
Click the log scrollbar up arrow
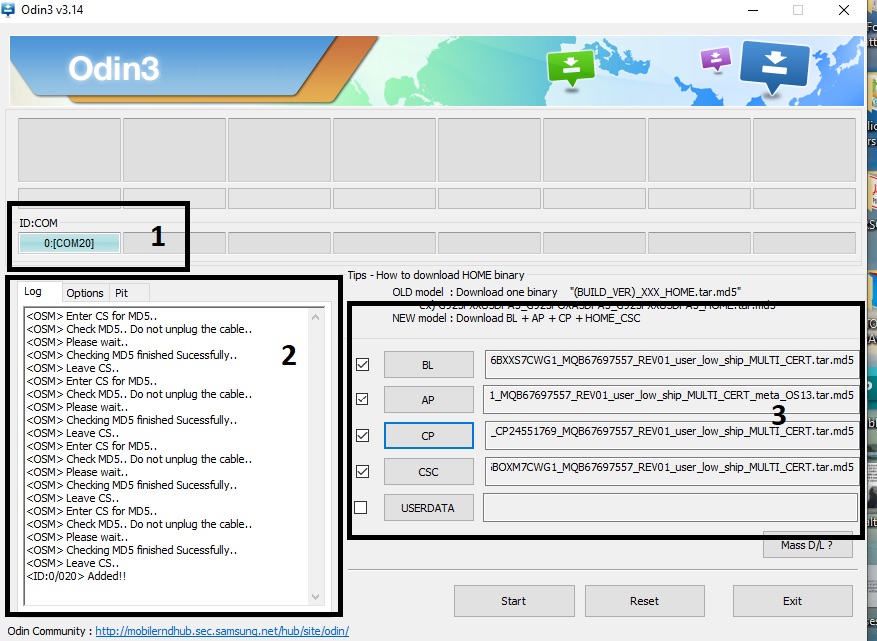click(315, 317)
